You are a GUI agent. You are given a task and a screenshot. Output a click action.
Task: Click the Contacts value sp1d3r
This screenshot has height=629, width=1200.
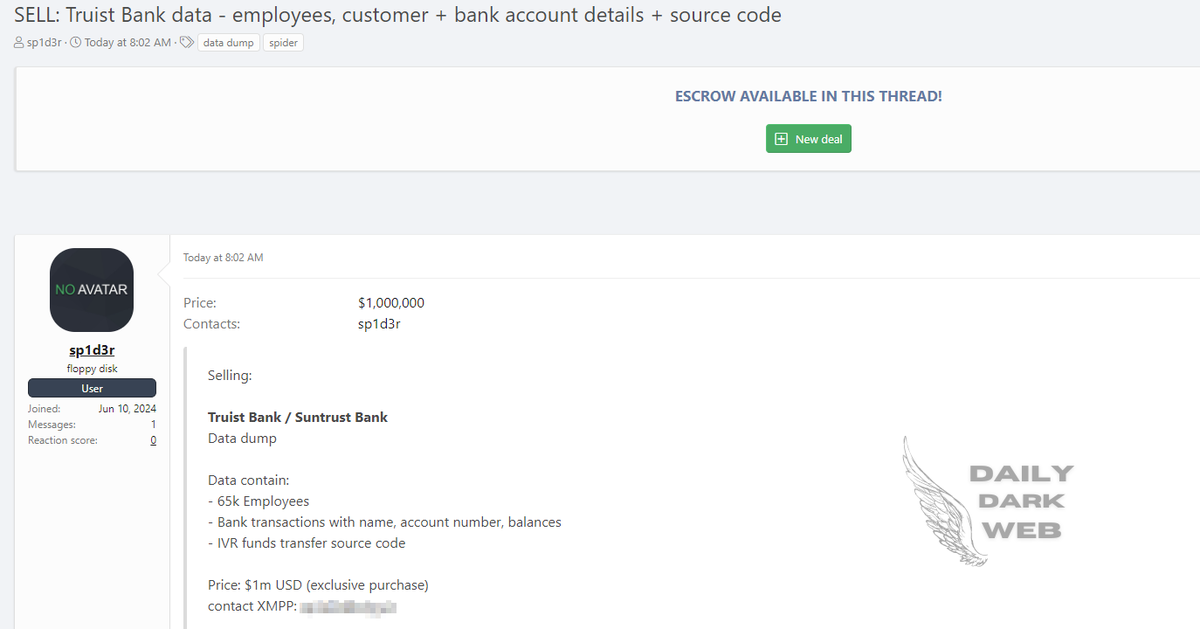coord(379,324)
